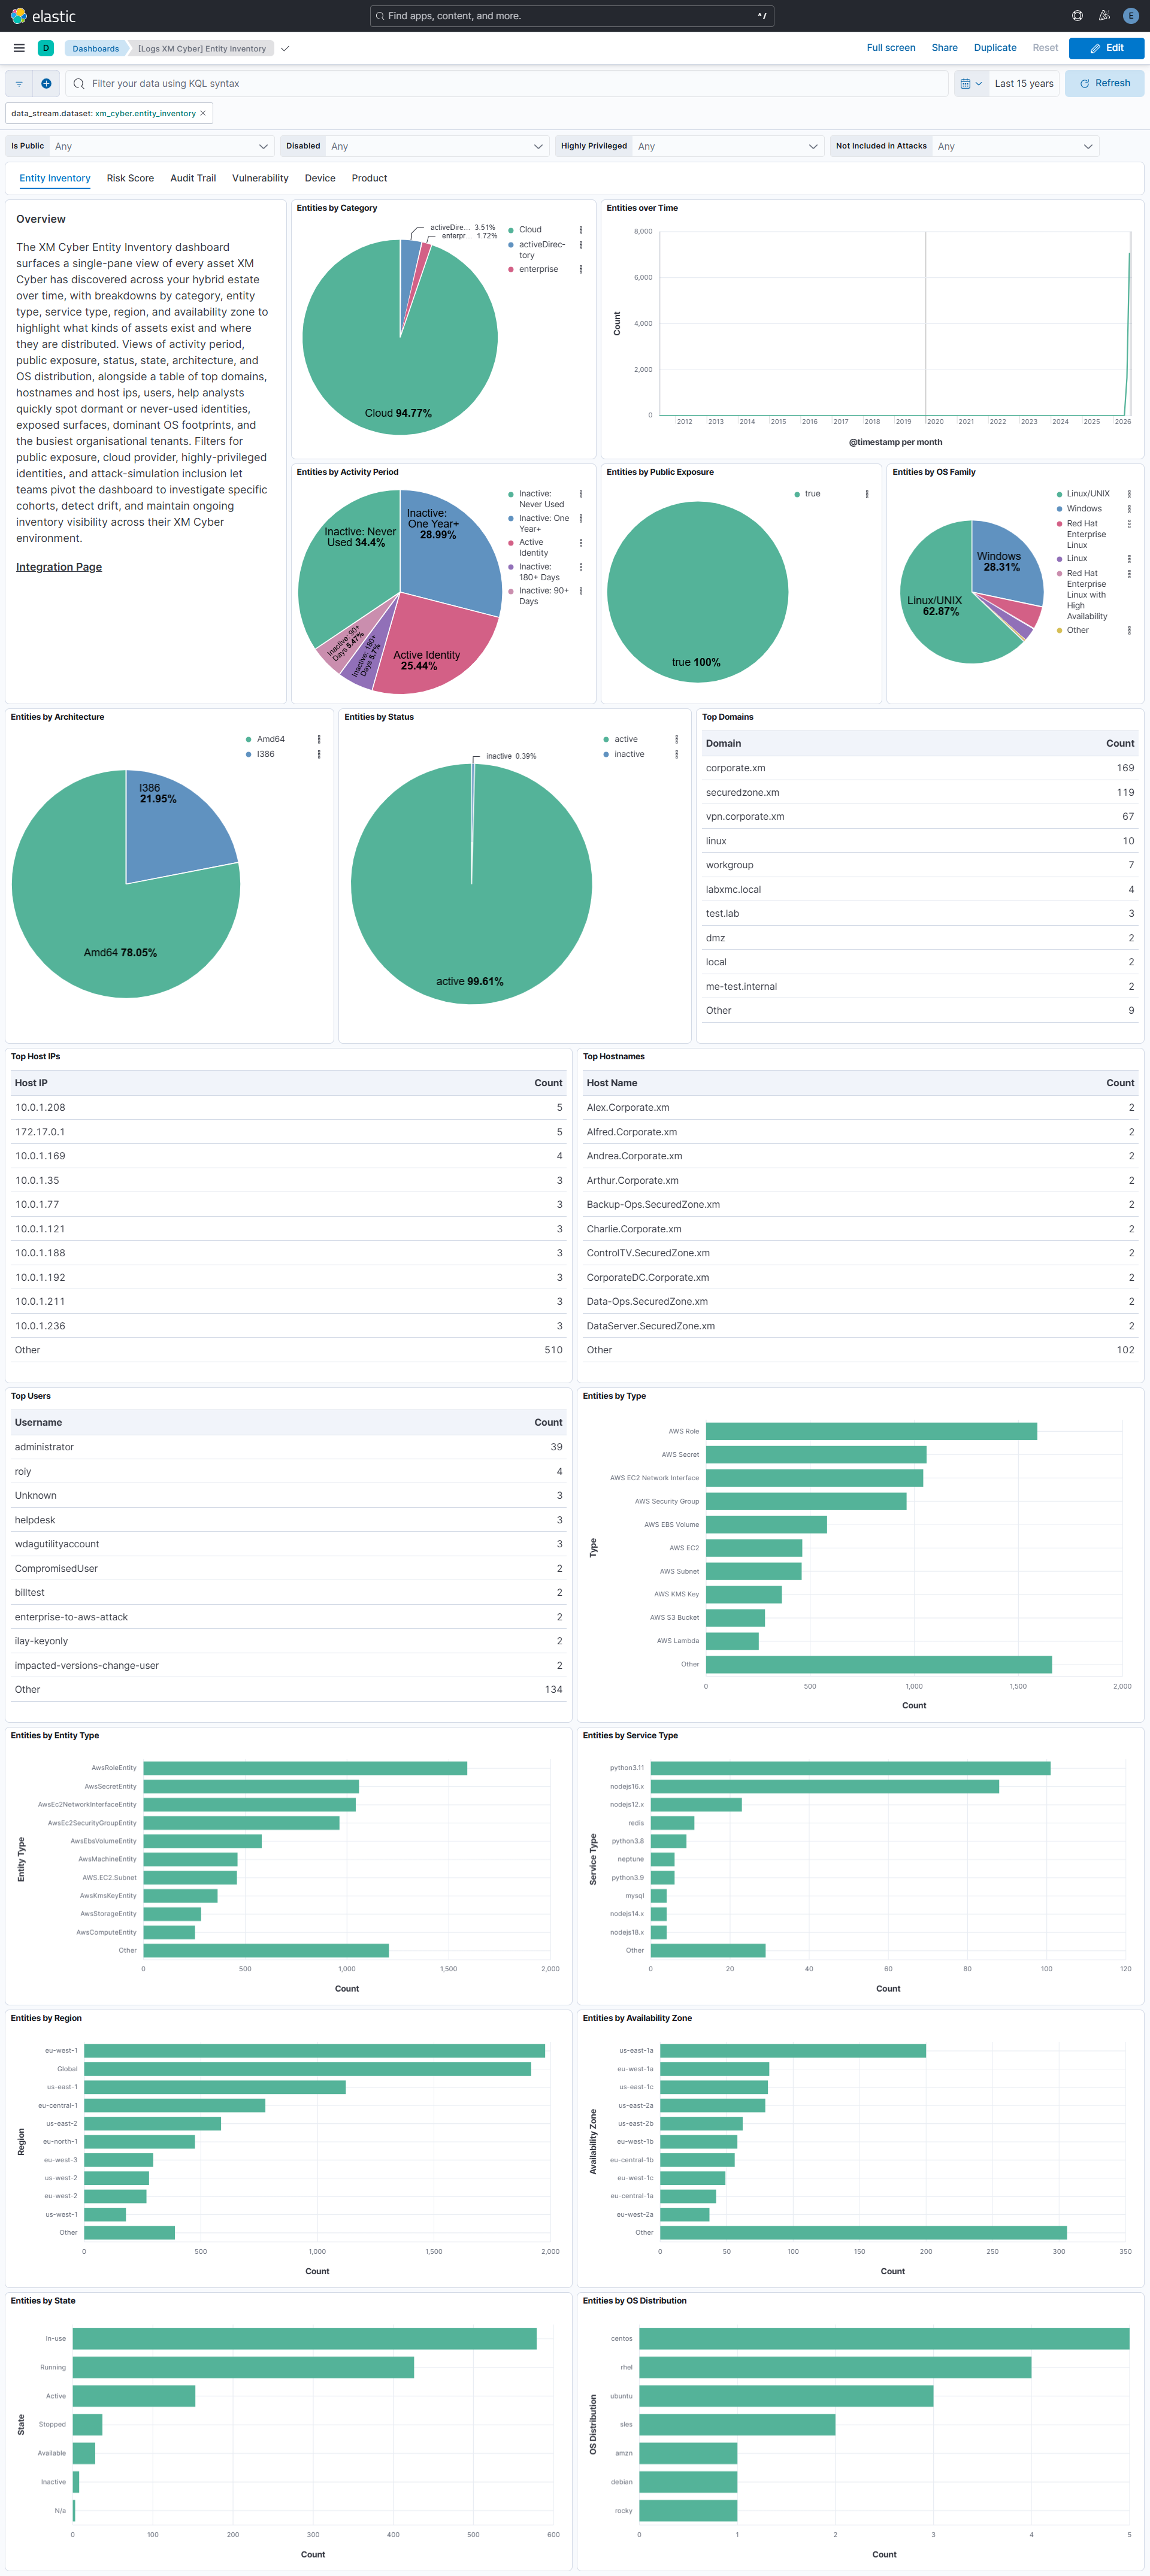
Task: Switch to the Vulnerability tab
Action: [x=260, y=178]
